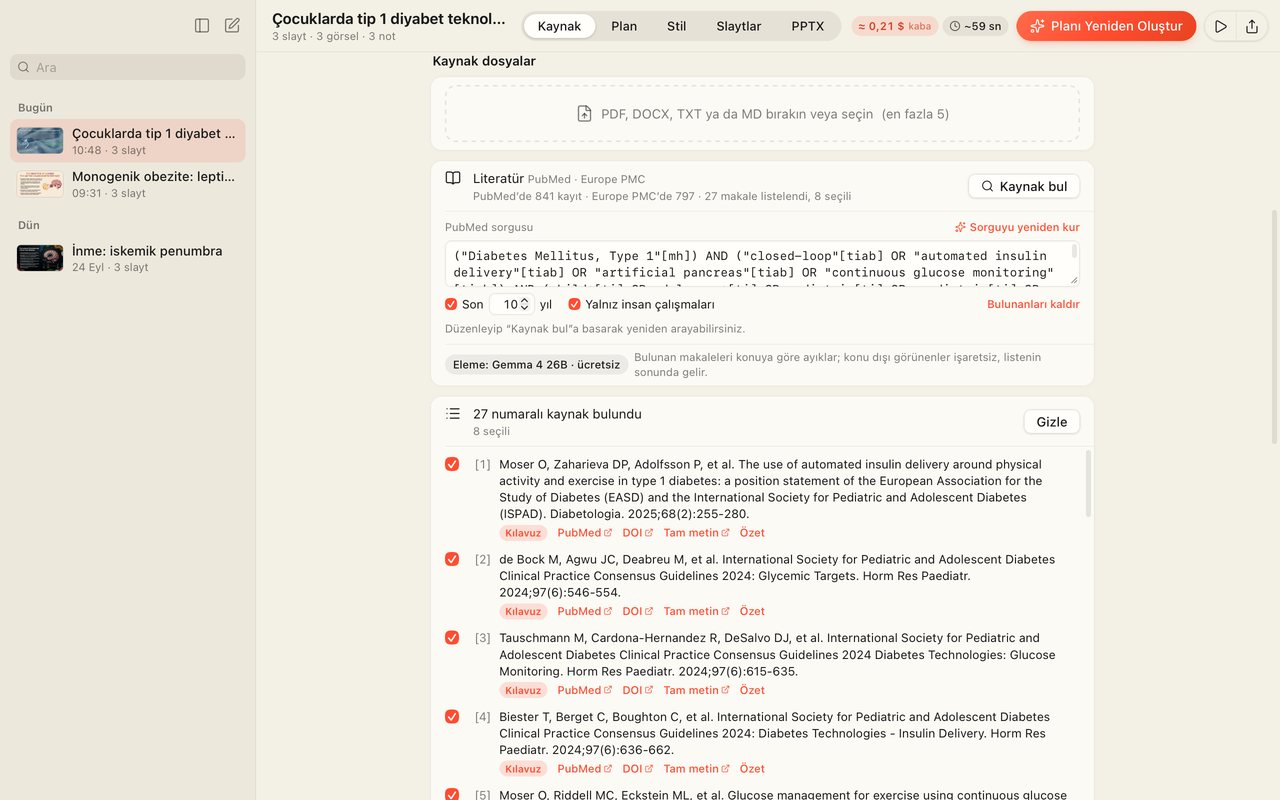
Task: Open DOI link for reference [1]
Action: tap(637, 533)
